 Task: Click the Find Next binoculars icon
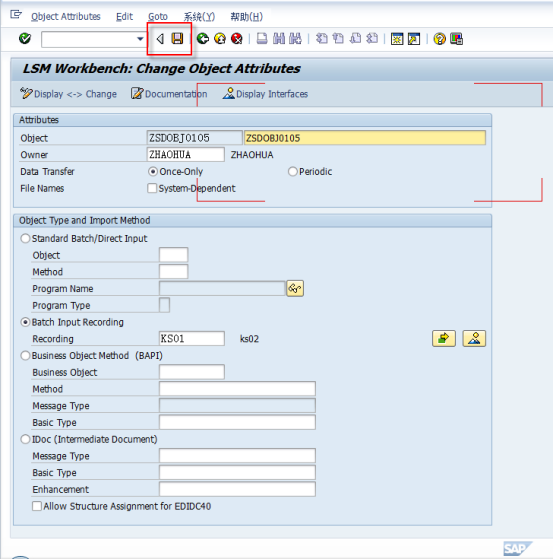[295, 39]
